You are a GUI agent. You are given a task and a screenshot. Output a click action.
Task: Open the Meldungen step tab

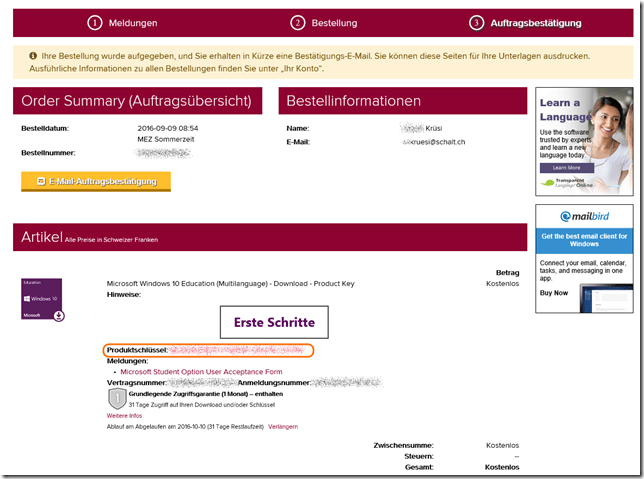122,23
